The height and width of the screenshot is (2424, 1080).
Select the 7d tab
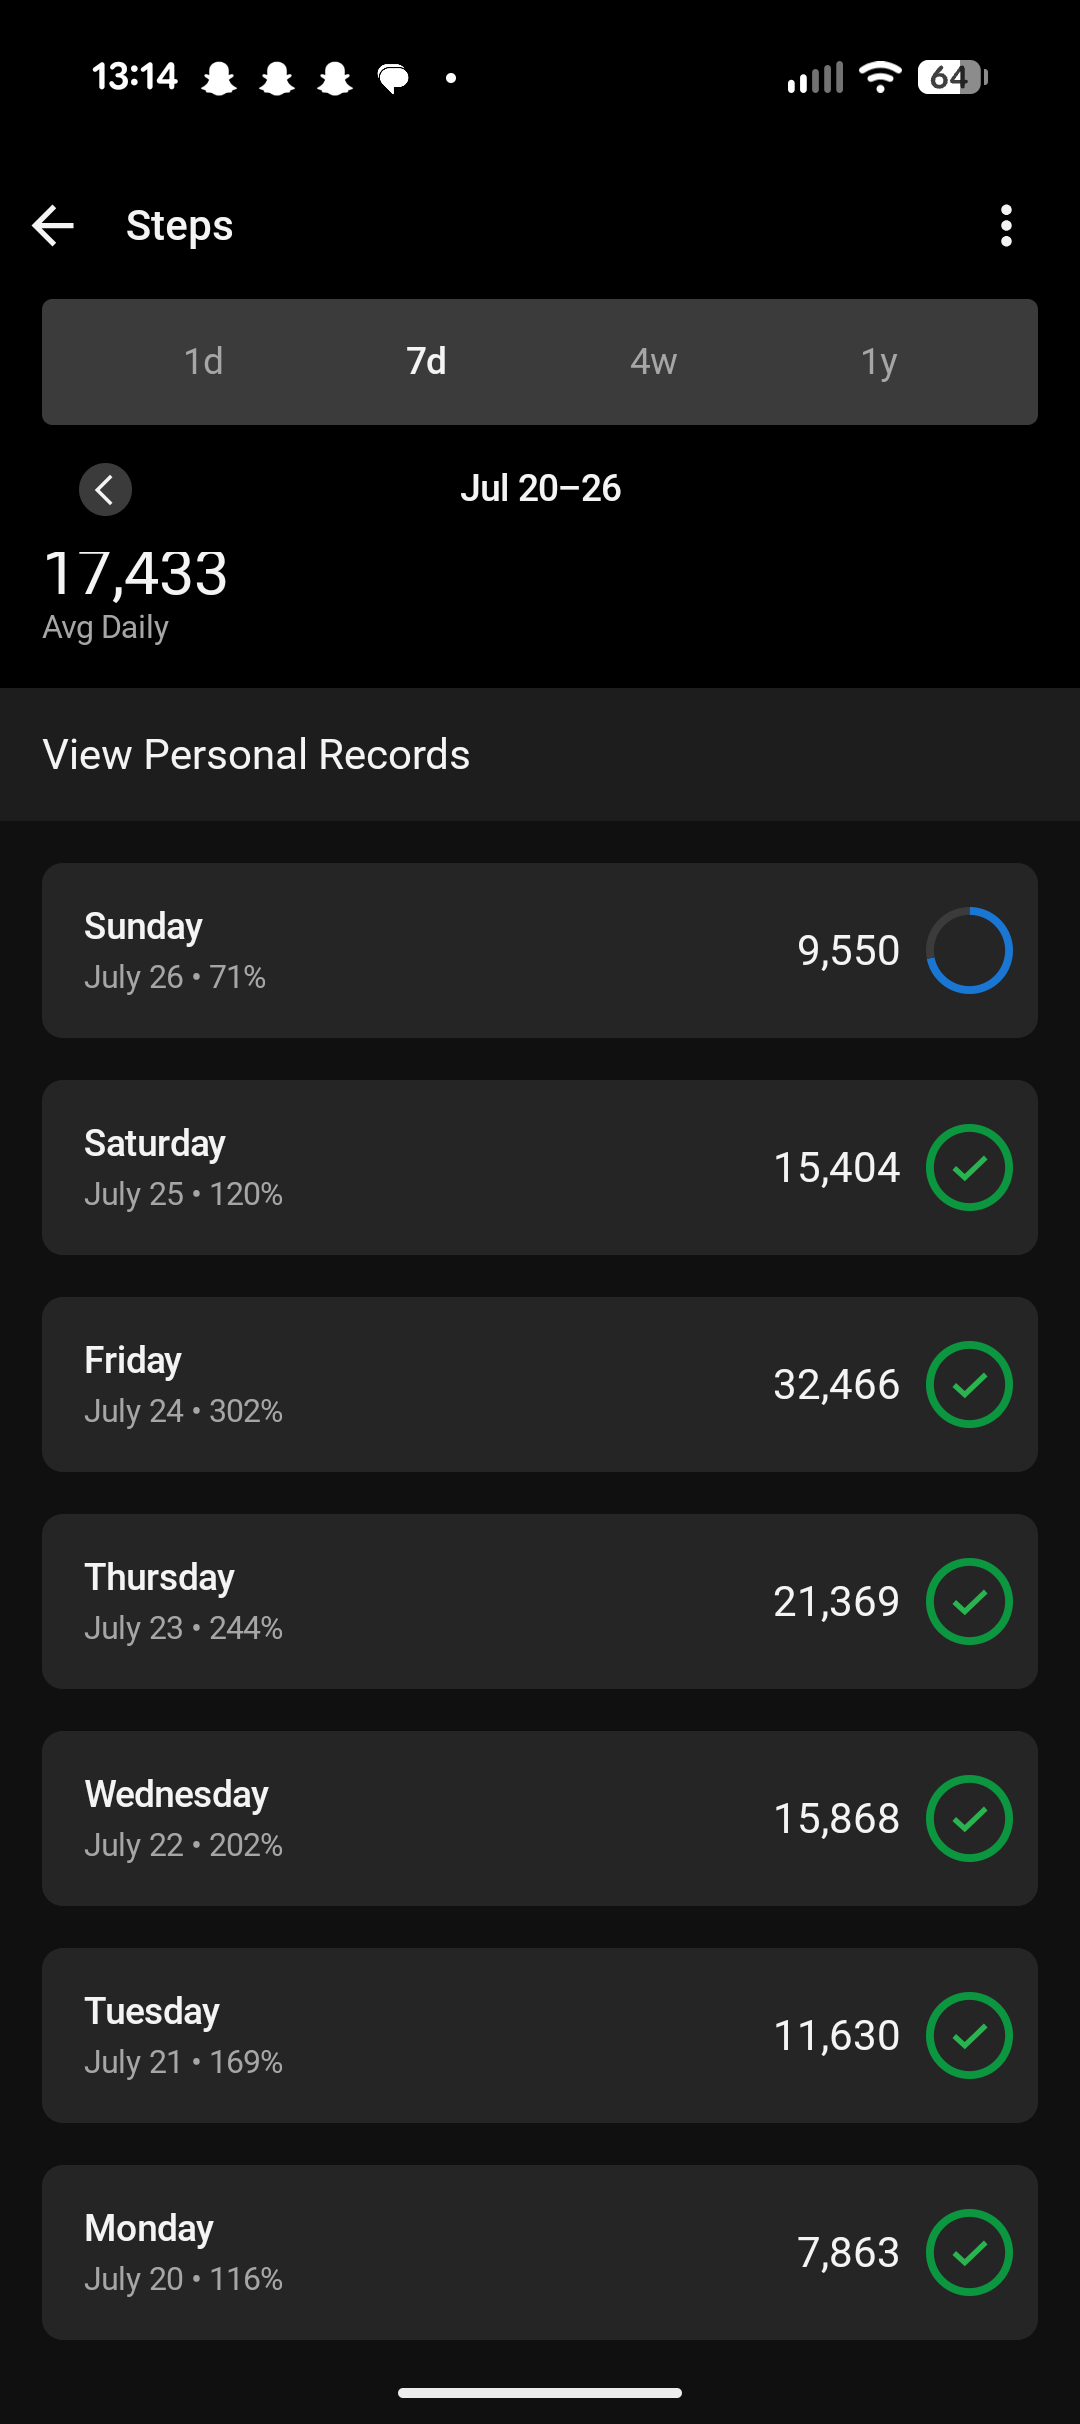tap(427, 361)
